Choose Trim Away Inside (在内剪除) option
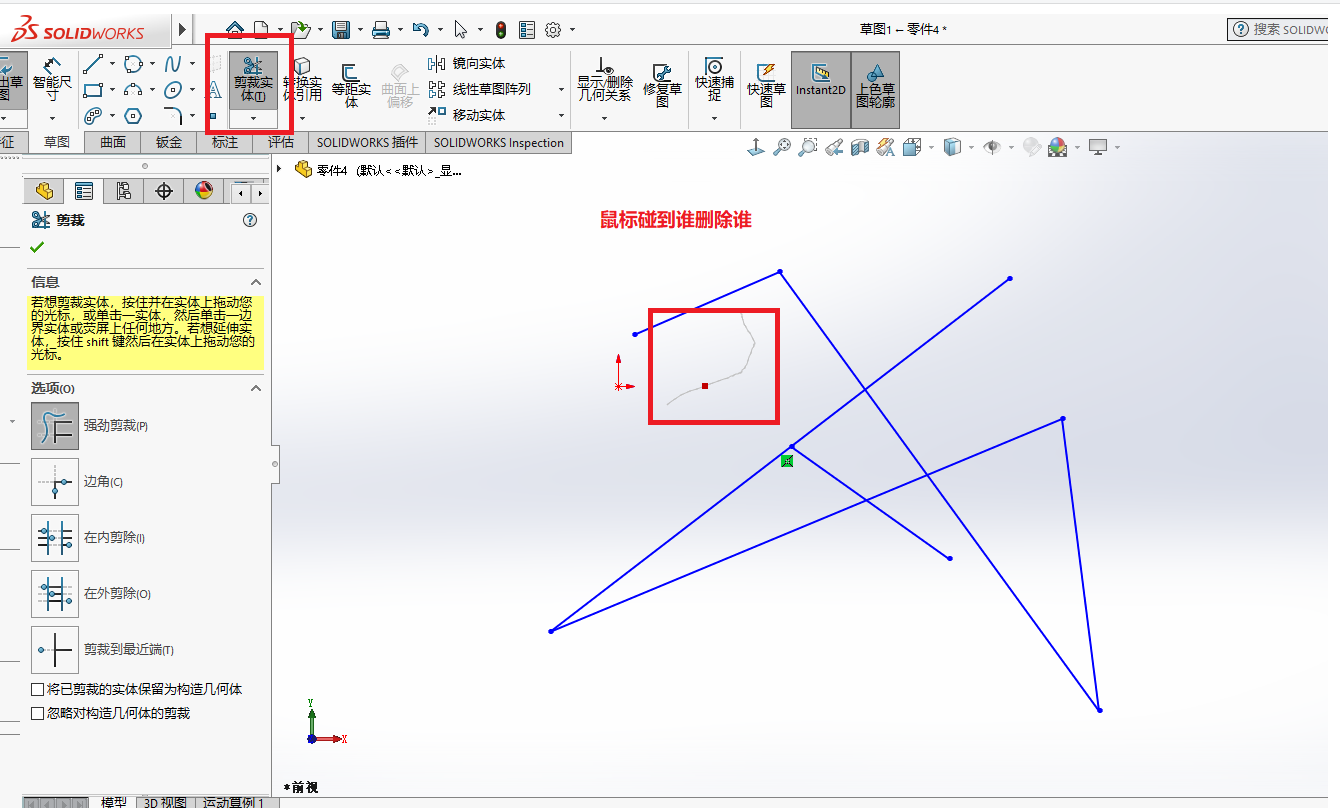The image size is (1340, 812). (55, 537)
